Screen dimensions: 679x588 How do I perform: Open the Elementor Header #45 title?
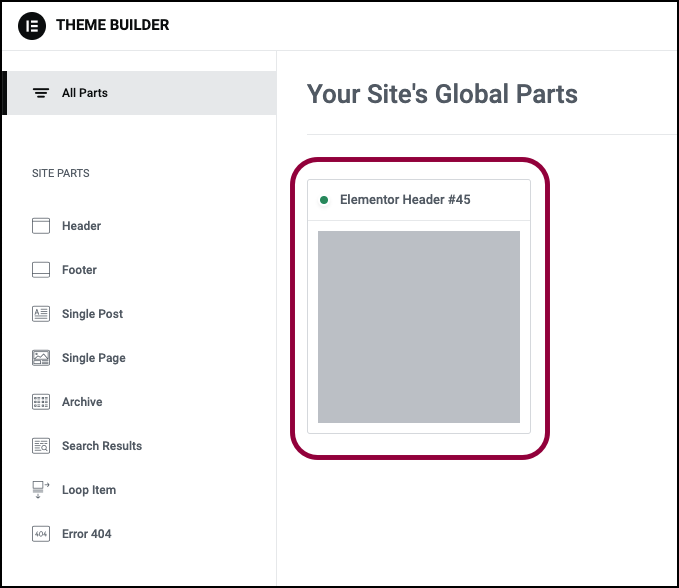[405, 200]
